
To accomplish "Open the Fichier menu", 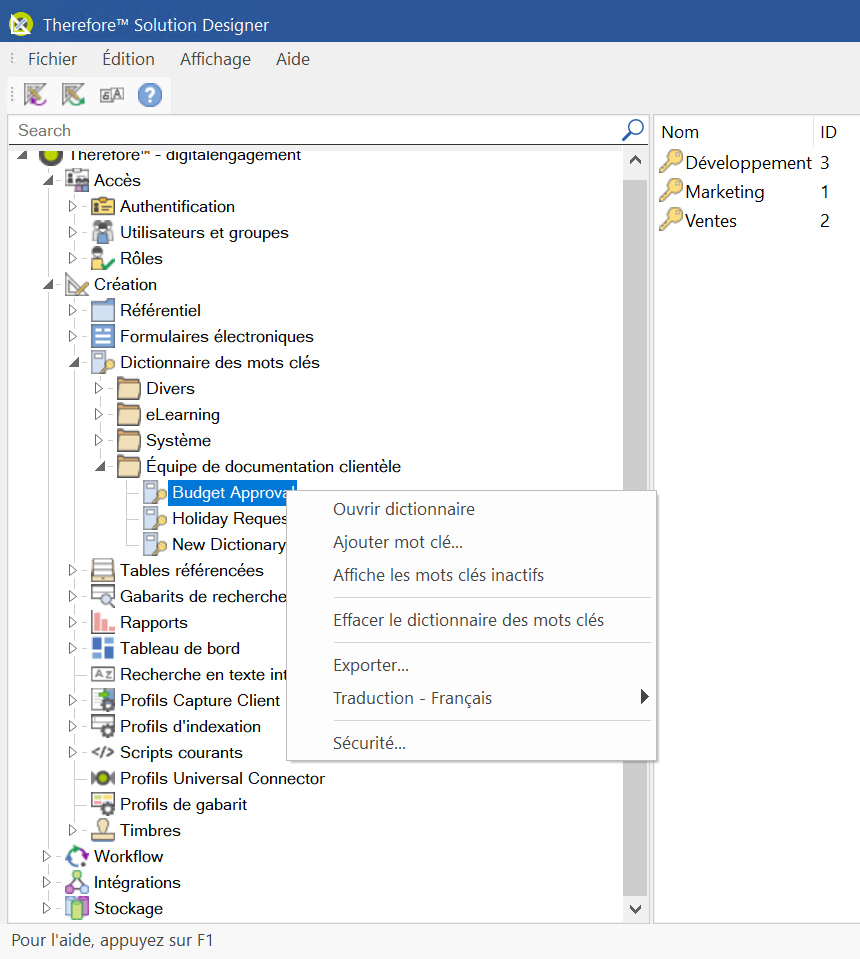I will pyautogui.click(x=53, y=59).
